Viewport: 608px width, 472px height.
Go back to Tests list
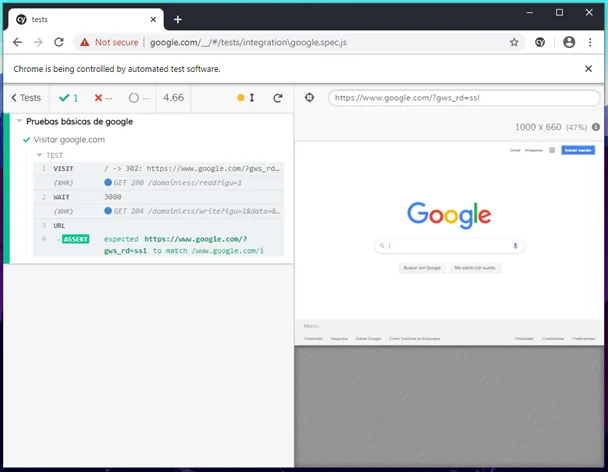tap(26, 98)
